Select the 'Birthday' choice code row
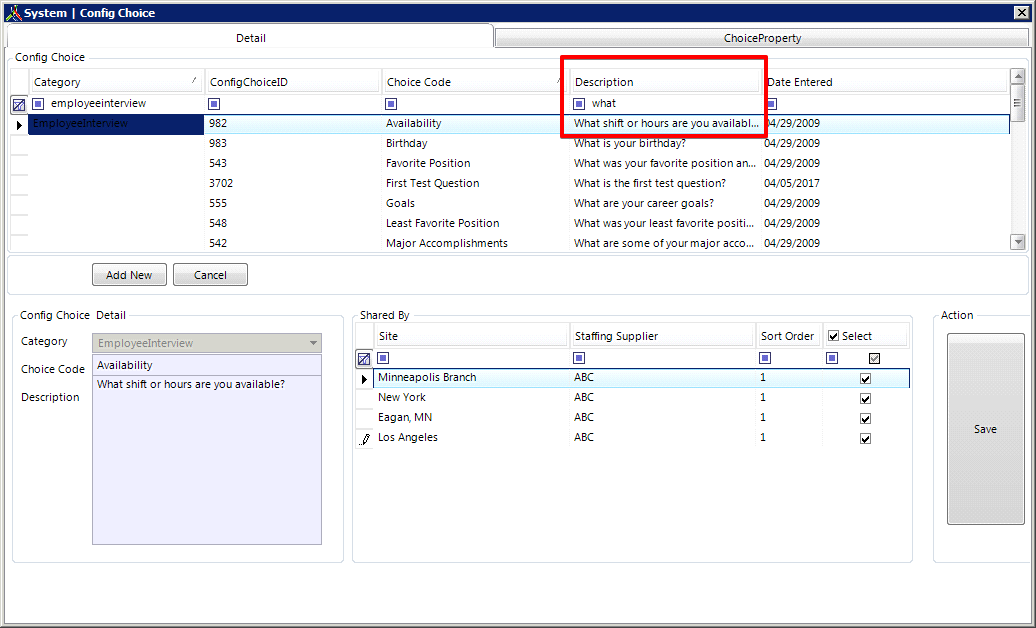The image size is (1036, 628). pyautogui.click(x=519, y=143)
